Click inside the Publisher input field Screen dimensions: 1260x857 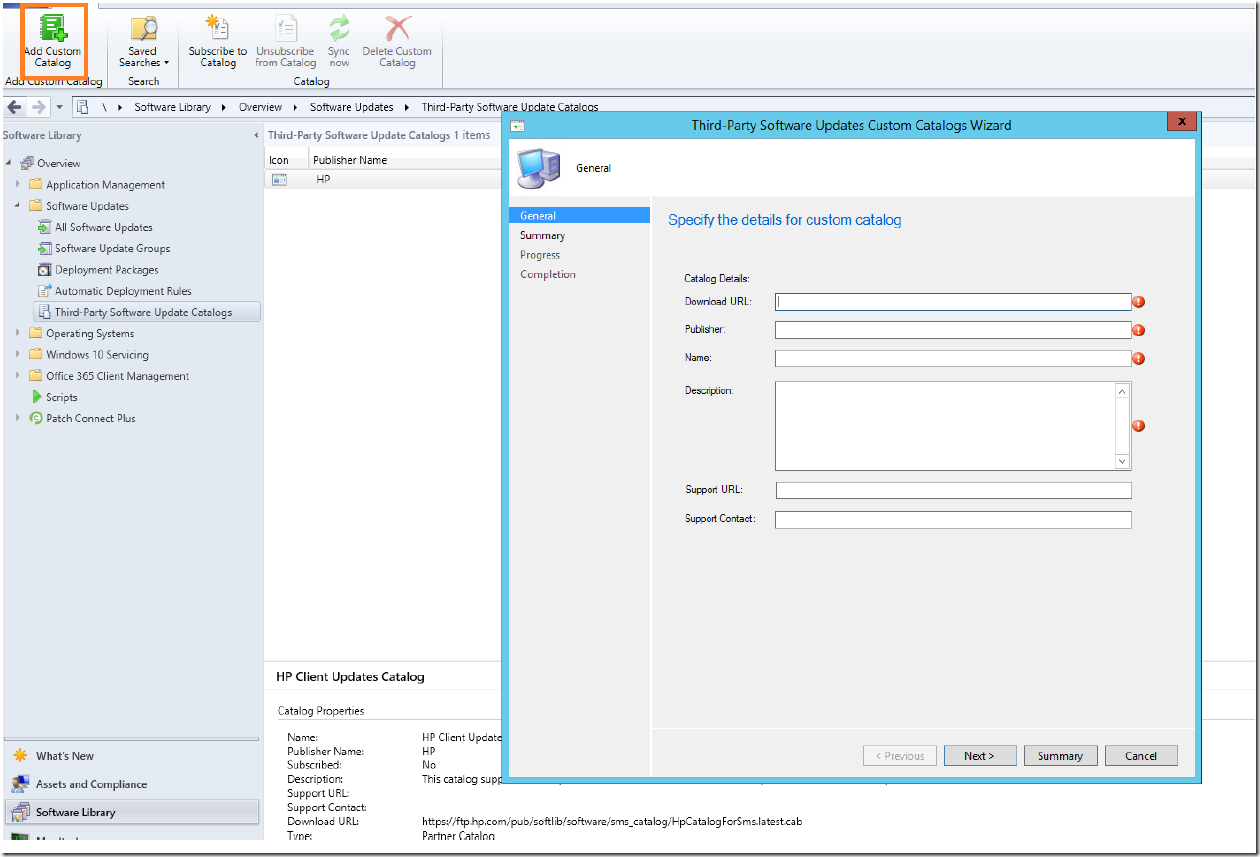(951, 329)
